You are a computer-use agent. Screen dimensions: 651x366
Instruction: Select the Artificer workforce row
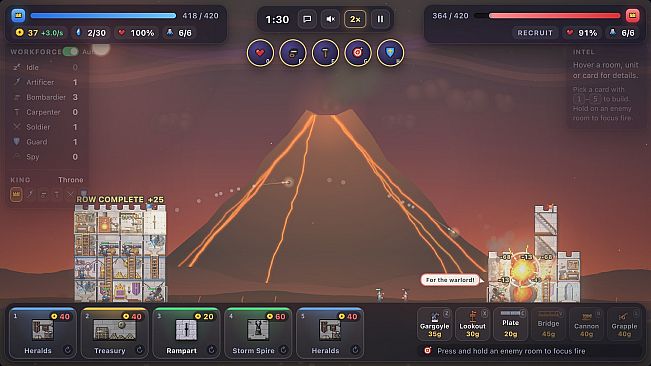[45, 82]
